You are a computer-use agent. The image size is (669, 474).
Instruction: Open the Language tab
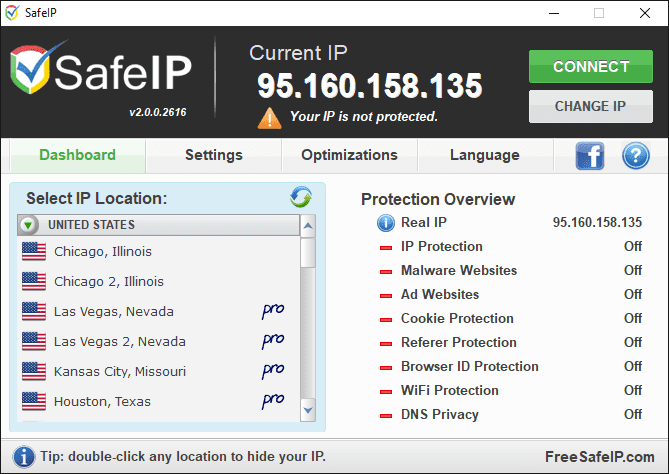(x=485, y=155)
